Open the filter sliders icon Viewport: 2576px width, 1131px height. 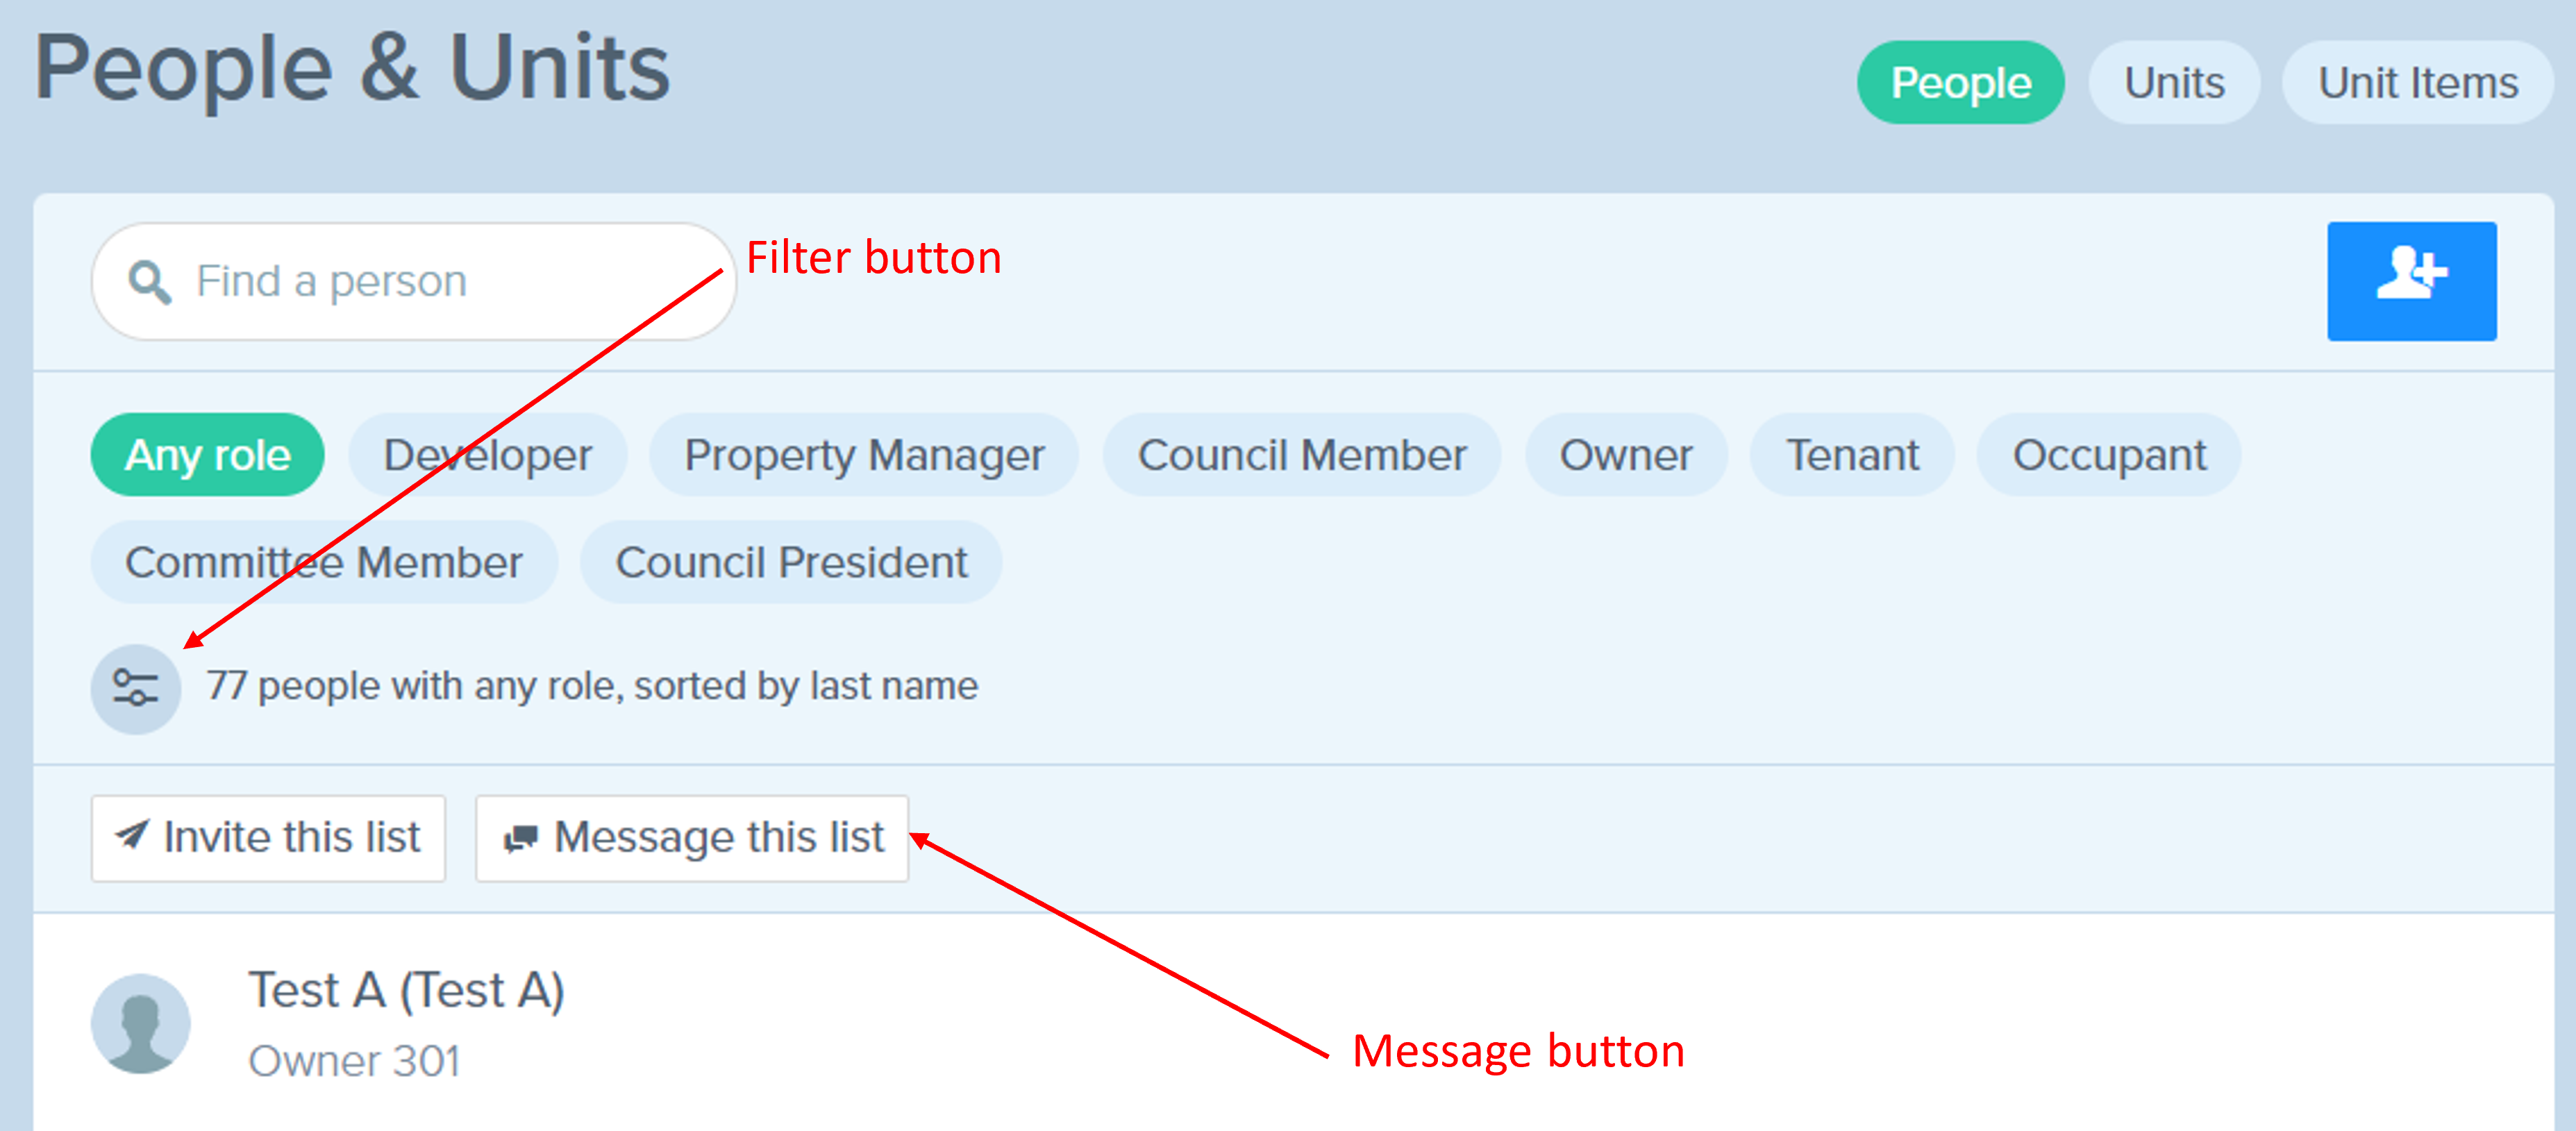(x=136, y=689)
